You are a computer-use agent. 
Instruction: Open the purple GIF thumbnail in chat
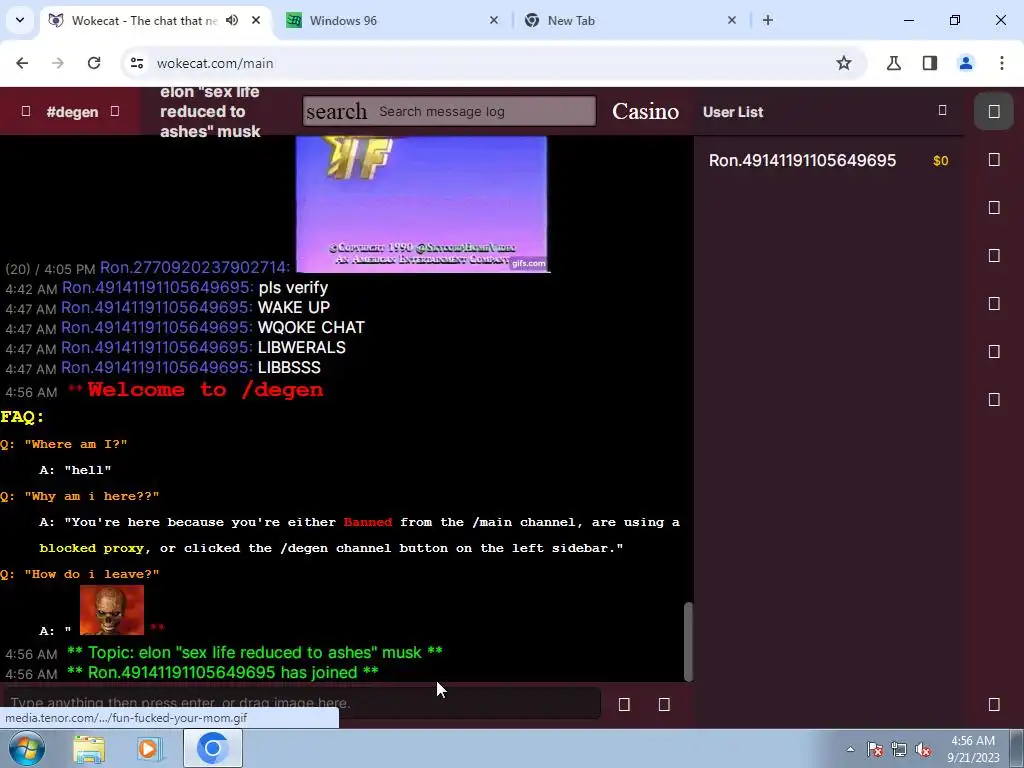(421, 204)
